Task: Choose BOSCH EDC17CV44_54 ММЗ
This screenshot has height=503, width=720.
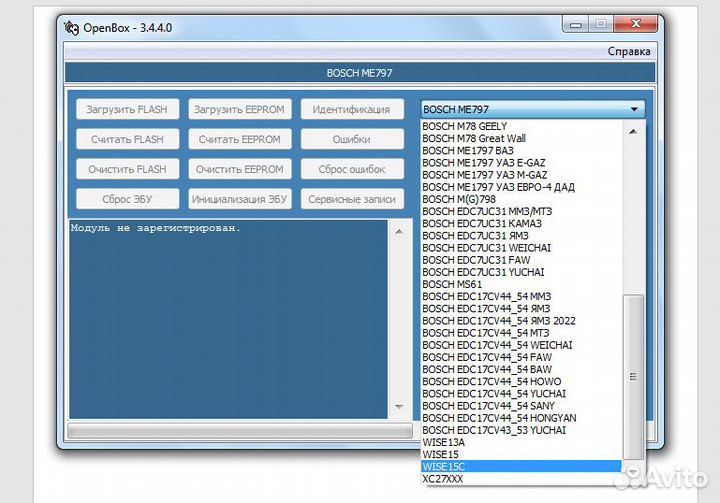Action: point(521,297)
